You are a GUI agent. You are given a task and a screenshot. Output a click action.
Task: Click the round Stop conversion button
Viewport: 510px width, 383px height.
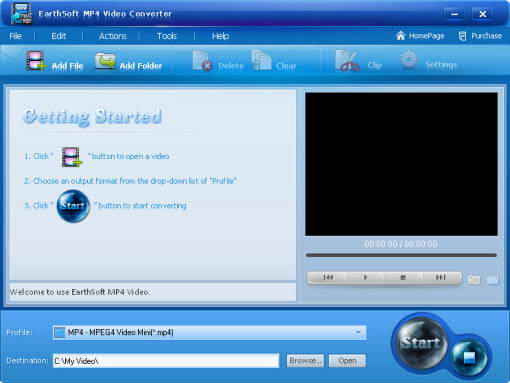[469, 358]
